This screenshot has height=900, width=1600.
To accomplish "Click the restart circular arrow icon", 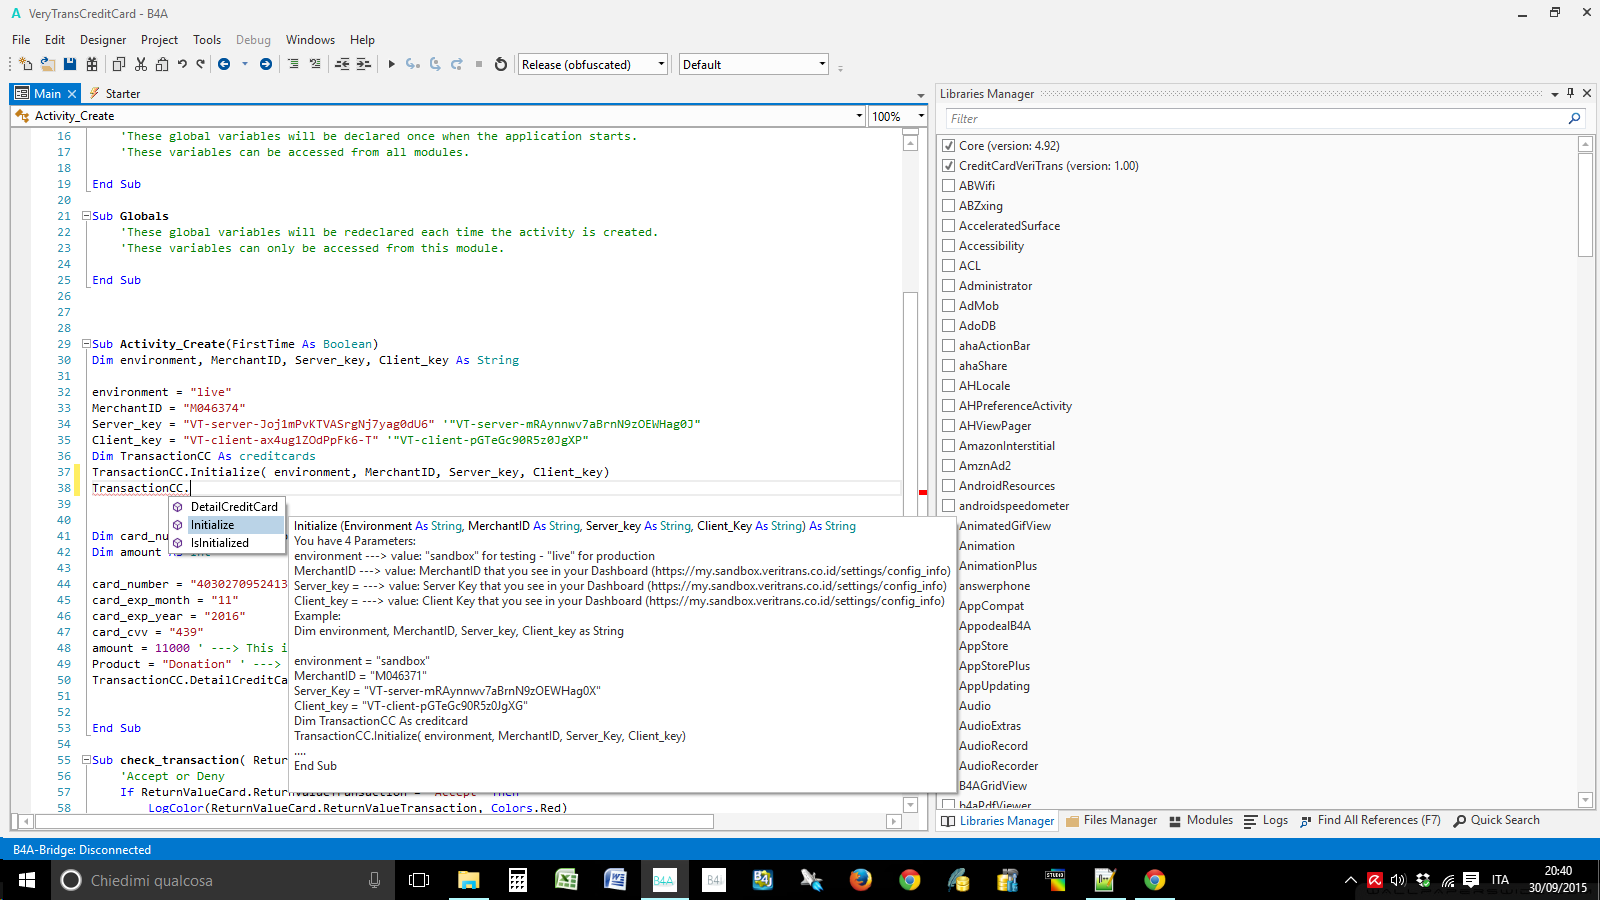I will click(501, 64).
